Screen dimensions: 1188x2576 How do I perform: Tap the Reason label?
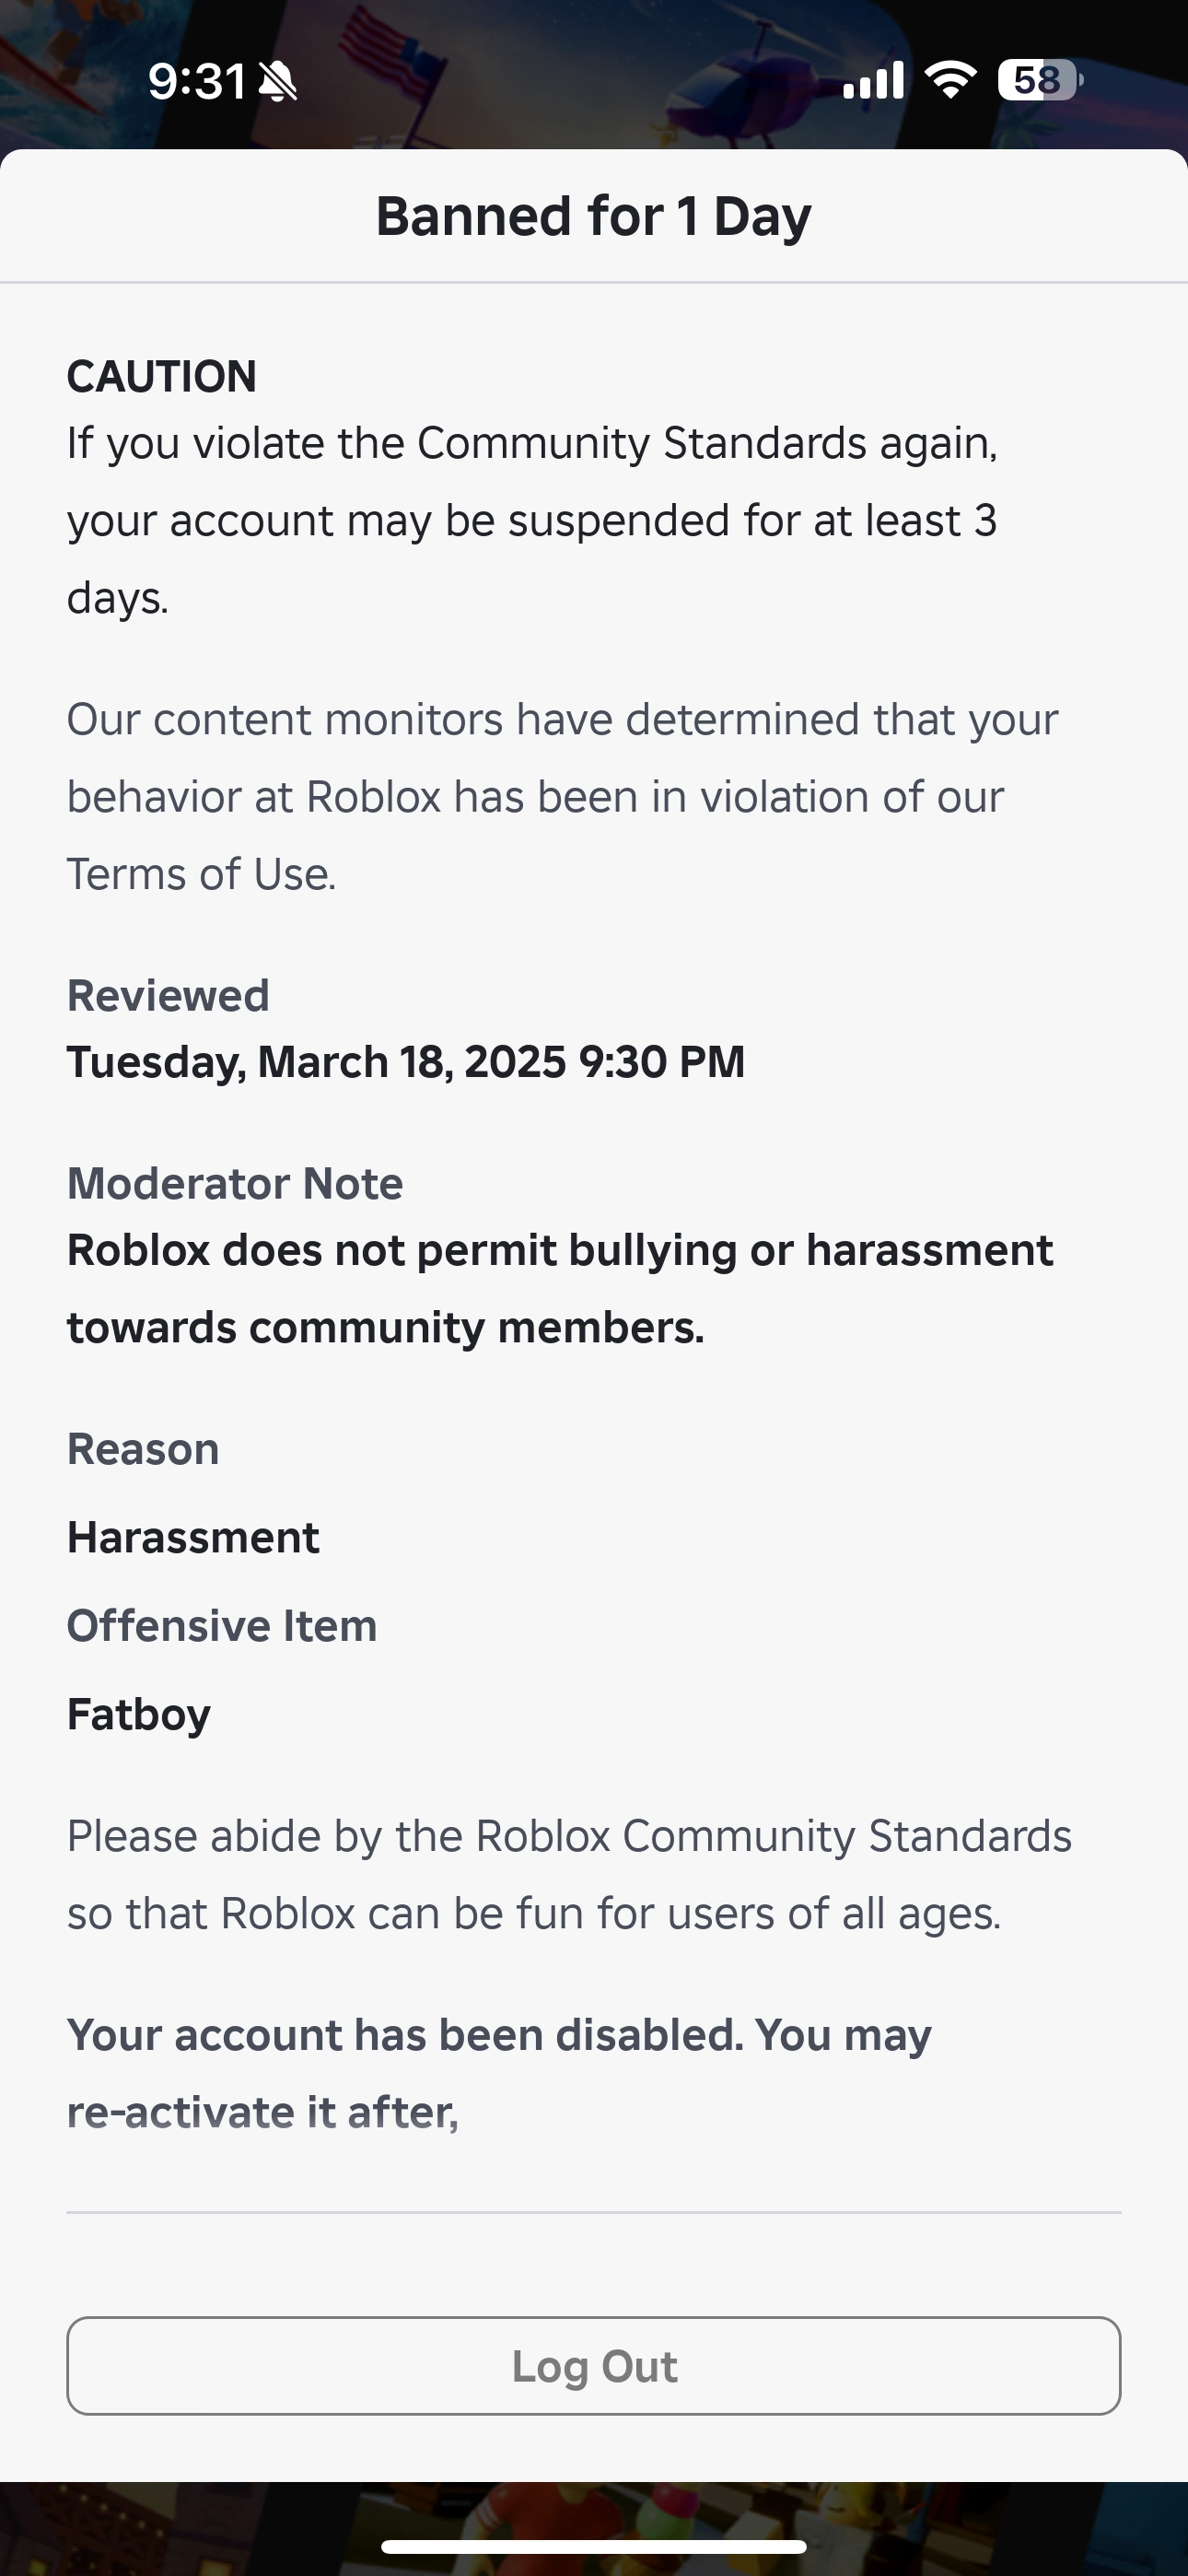(143, 1449)
